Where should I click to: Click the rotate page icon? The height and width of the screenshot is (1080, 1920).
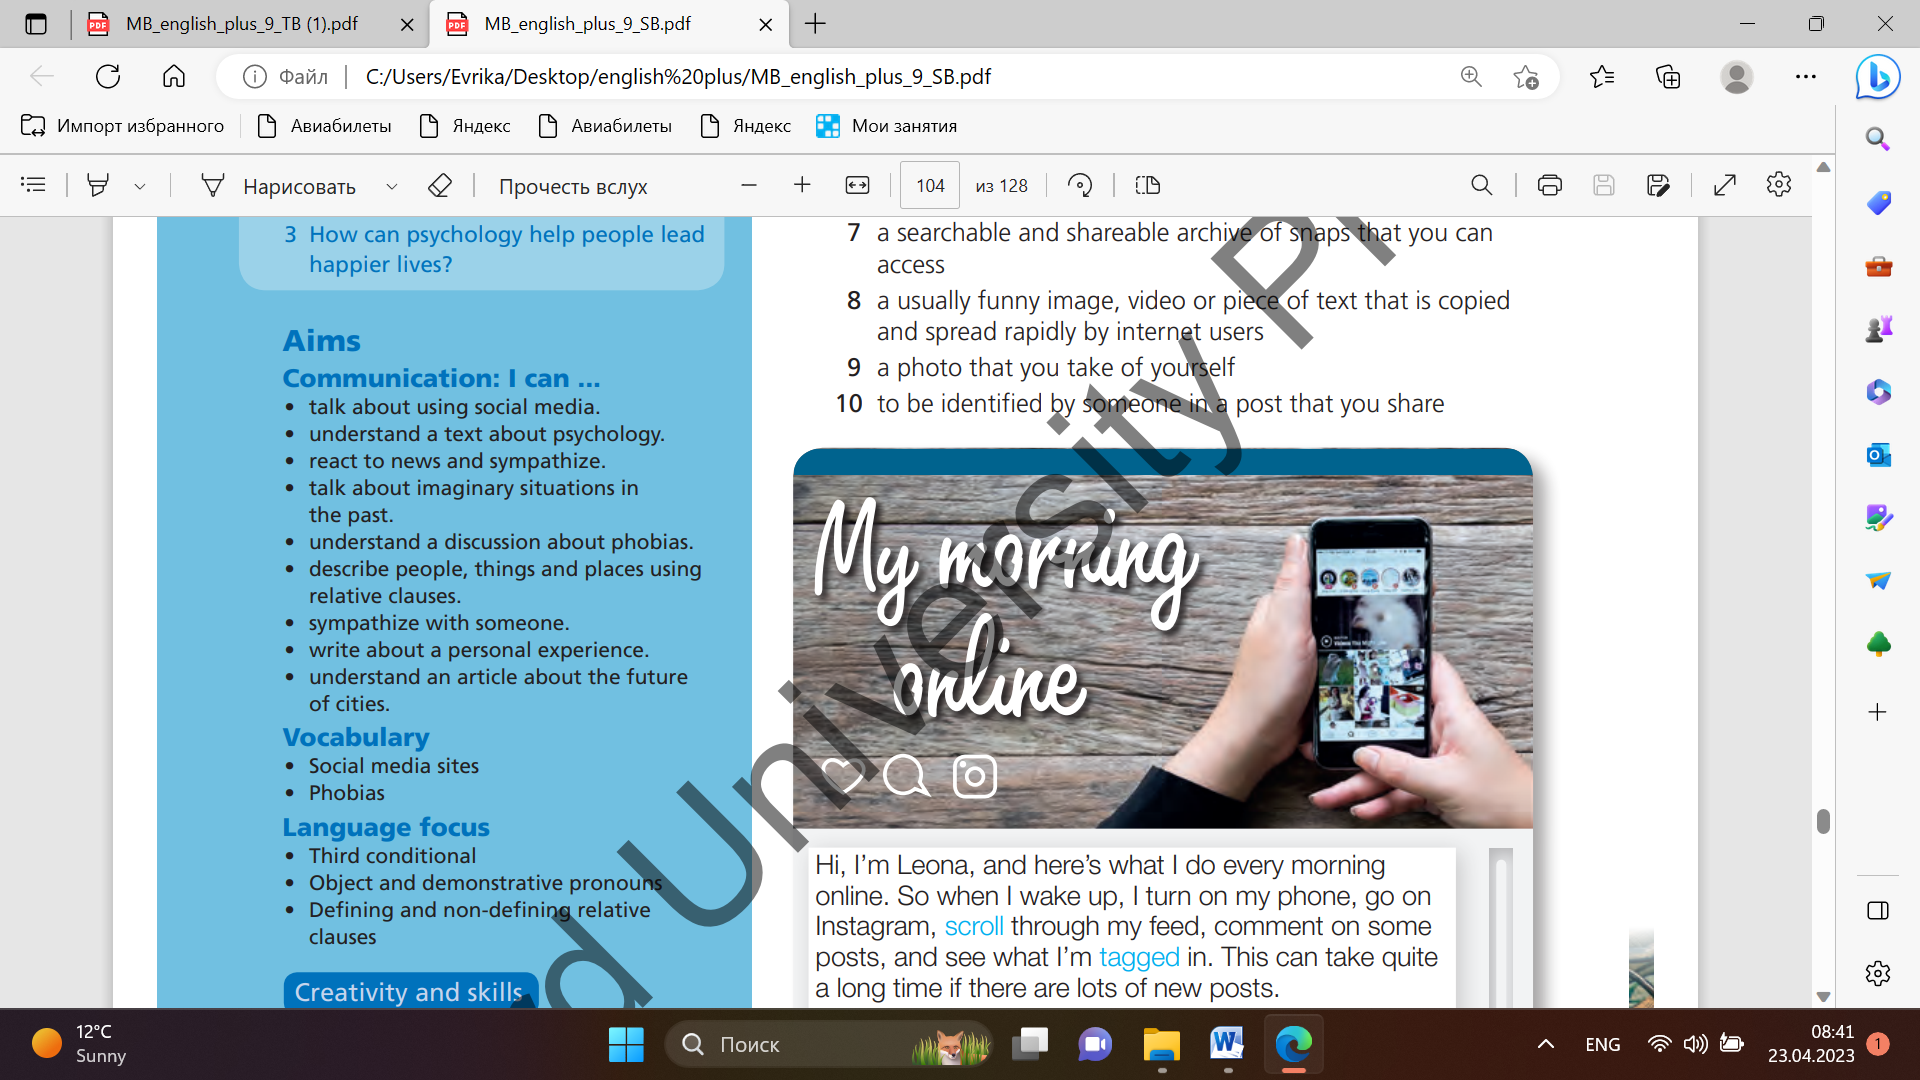point(1080,185)
